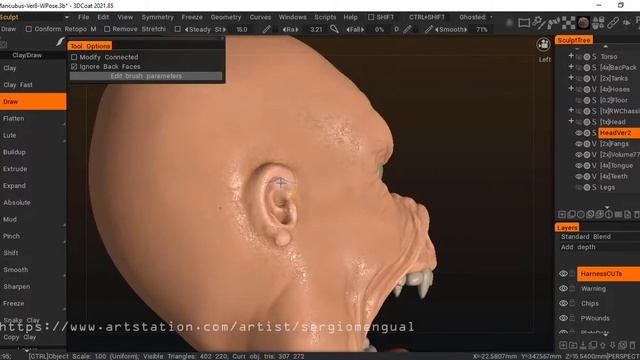The image size is (640, 360).
Task: Expand the [4x]Hoses tree node
Action: click(x=571, y=89)
